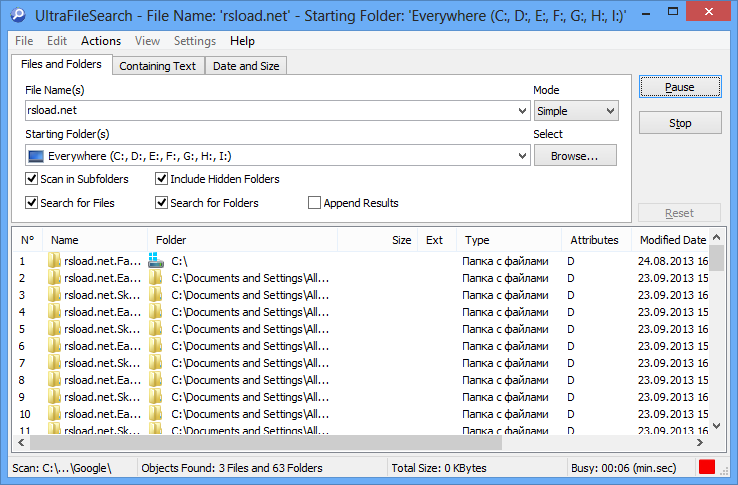Screen dimensions: 738x485
Task: Click the name folder icon in row 10
Action: pyautogui.click(x=54, y=413)
